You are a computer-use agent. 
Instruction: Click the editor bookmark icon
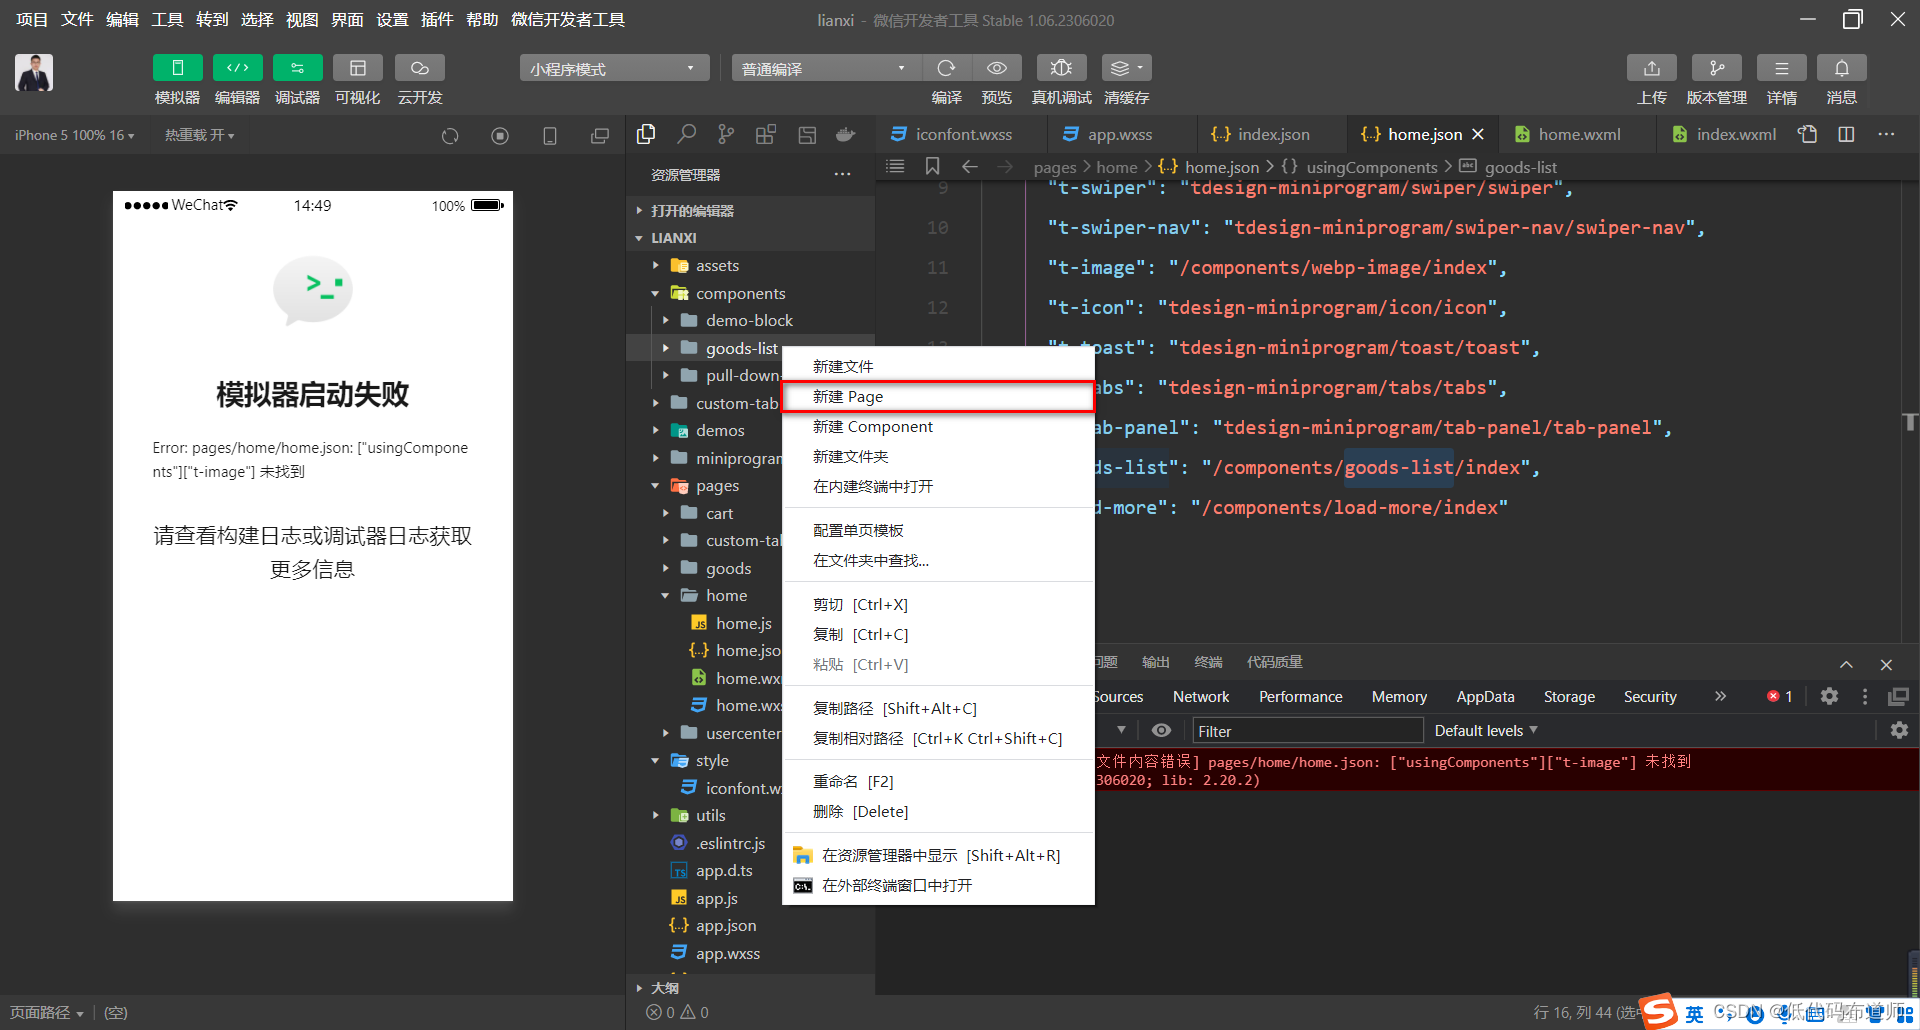(x=932, y=166)
